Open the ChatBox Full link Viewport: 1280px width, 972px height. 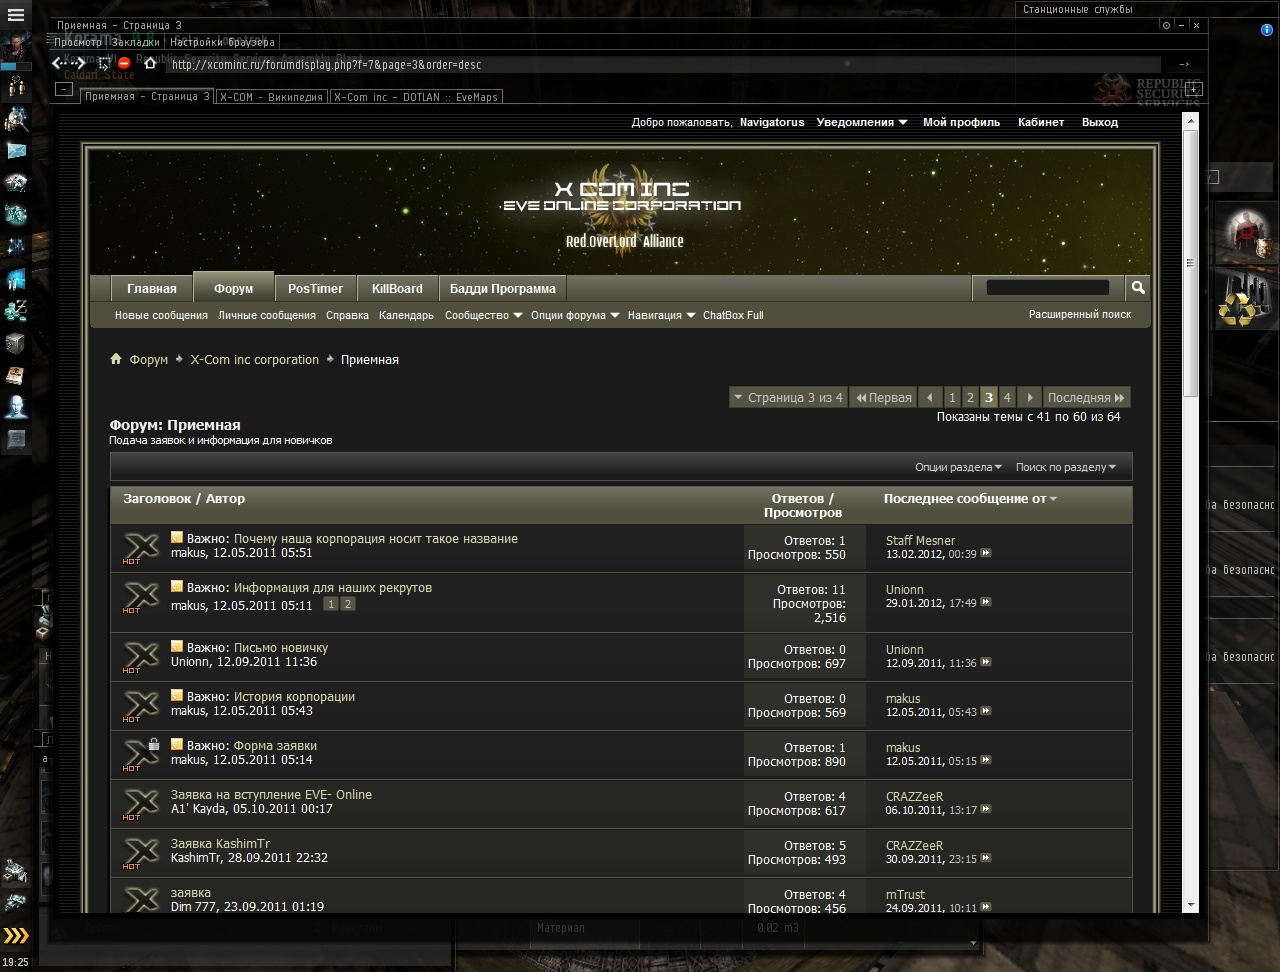click(x=733, y=315)
